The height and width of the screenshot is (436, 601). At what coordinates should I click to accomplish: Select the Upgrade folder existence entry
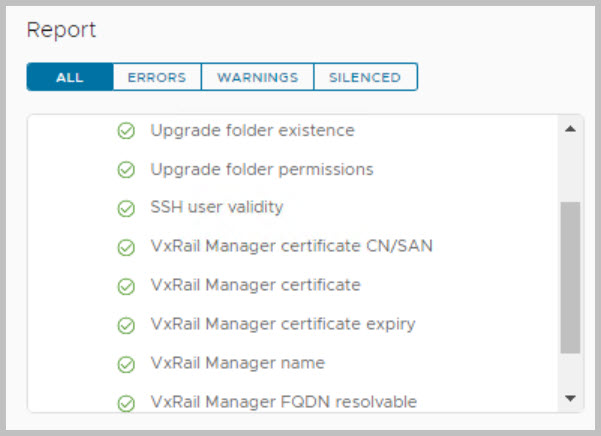coord(252,130)
